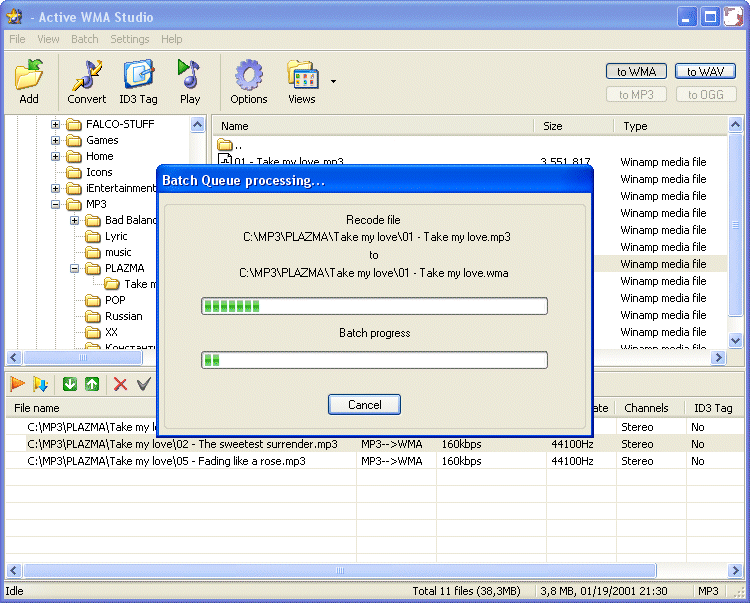Screen dimensions: 750x603
Task: Click the checkmark icon in batch toolbar
Action: click(x=144, y=384)
